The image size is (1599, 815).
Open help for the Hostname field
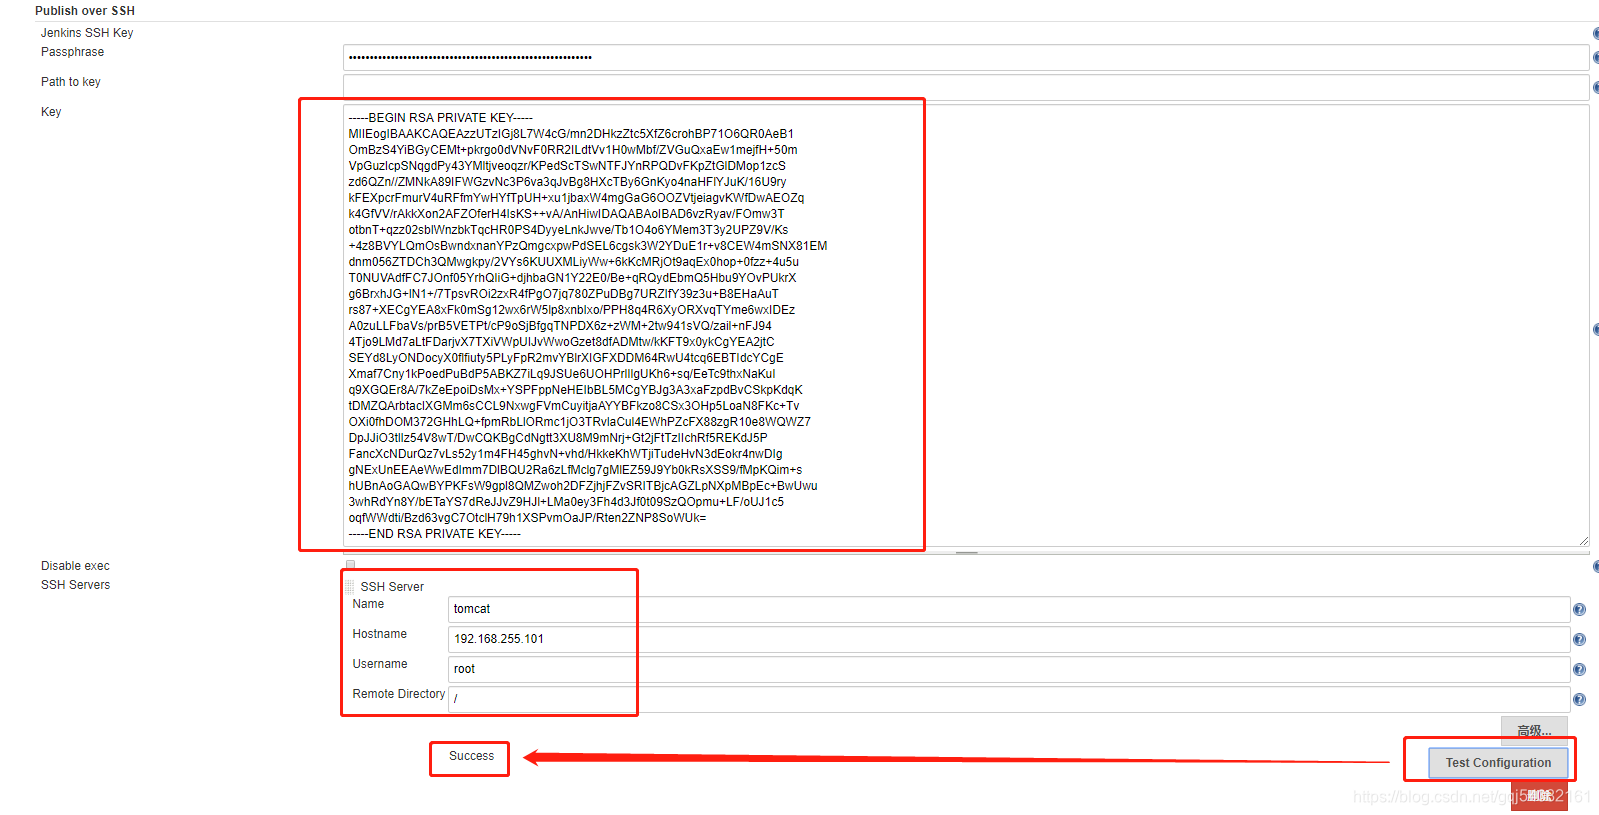coord(1579,639)
